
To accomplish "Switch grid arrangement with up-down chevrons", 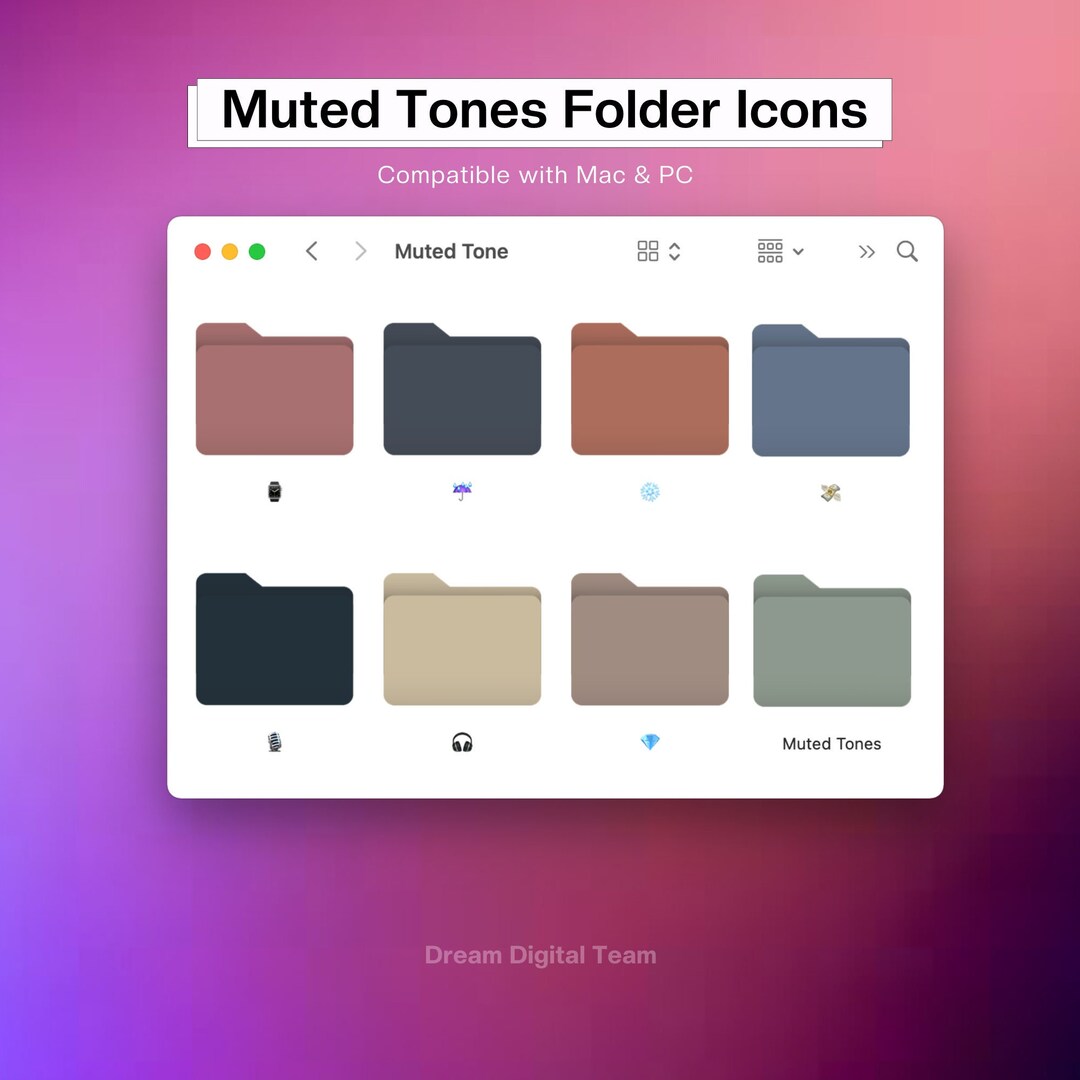I will coord(673,252).
